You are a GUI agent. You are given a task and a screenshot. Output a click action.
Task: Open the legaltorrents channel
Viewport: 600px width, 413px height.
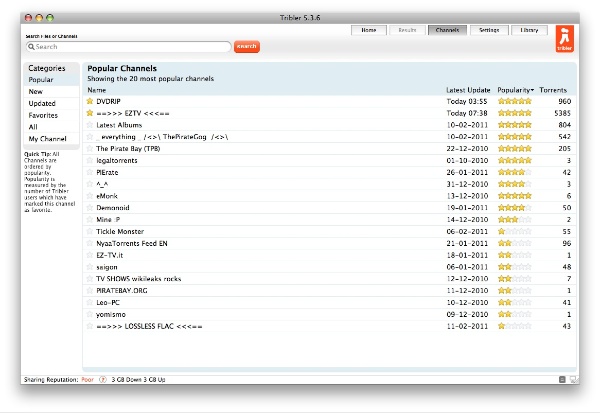pos(117,160)
